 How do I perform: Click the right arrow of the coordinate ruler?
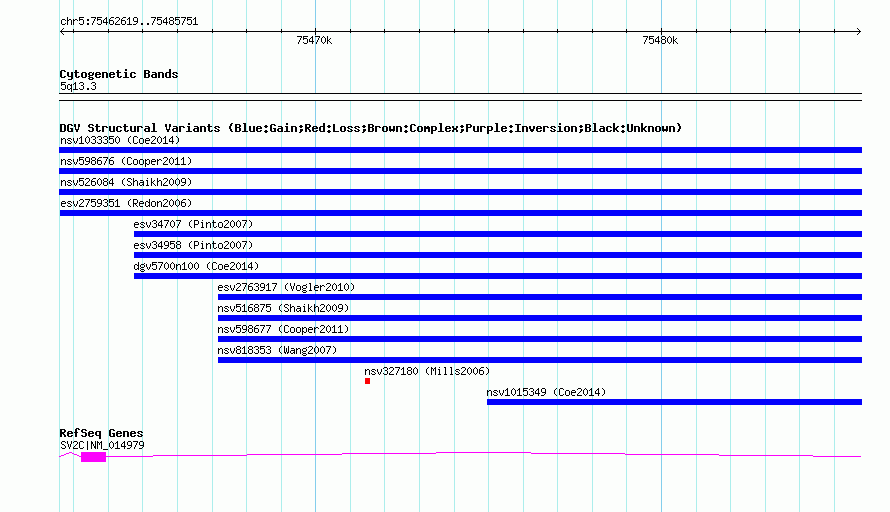tap(858, 32)
